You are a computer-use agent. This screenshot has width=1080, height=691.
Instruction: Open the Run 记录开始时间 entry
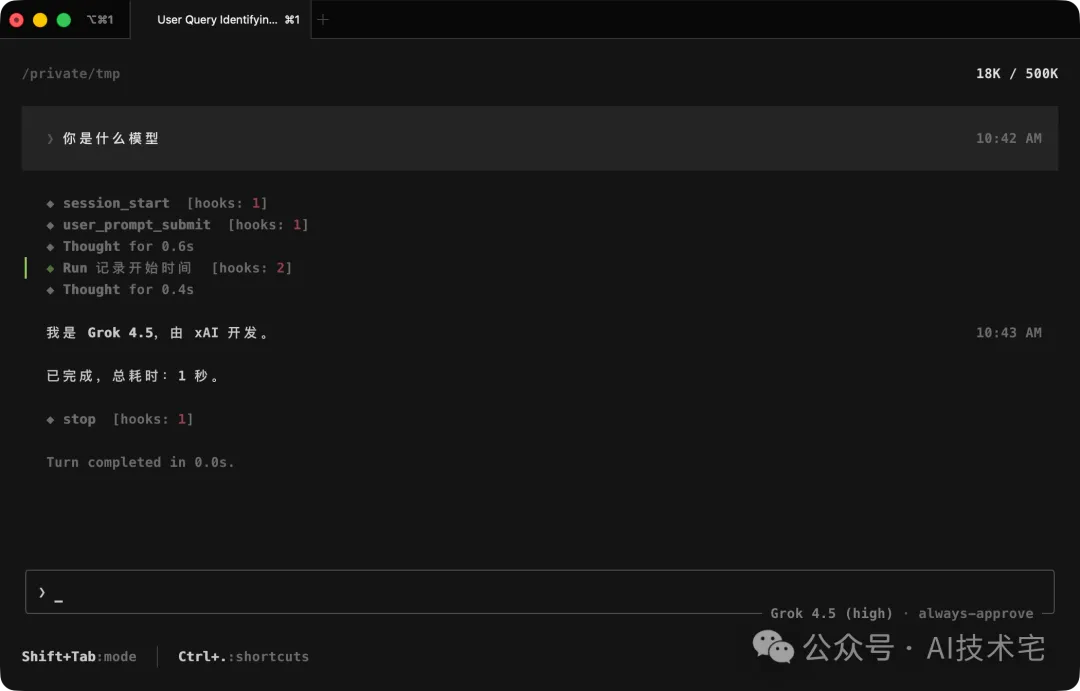(169, 268)
